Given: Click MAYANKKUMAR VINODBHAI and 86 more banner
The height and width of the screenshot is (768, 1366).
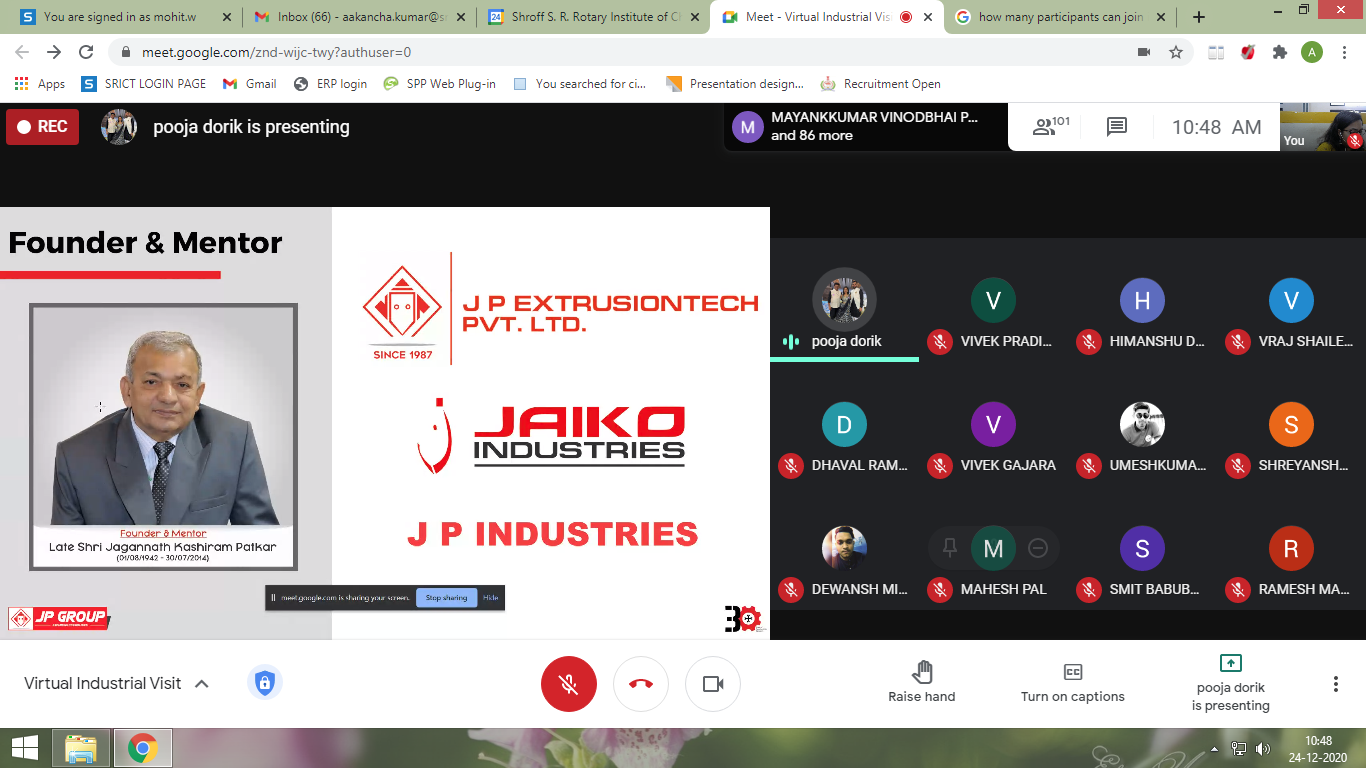Looking at the screenshot, I should pyautogui.click(x=866, y=127).
